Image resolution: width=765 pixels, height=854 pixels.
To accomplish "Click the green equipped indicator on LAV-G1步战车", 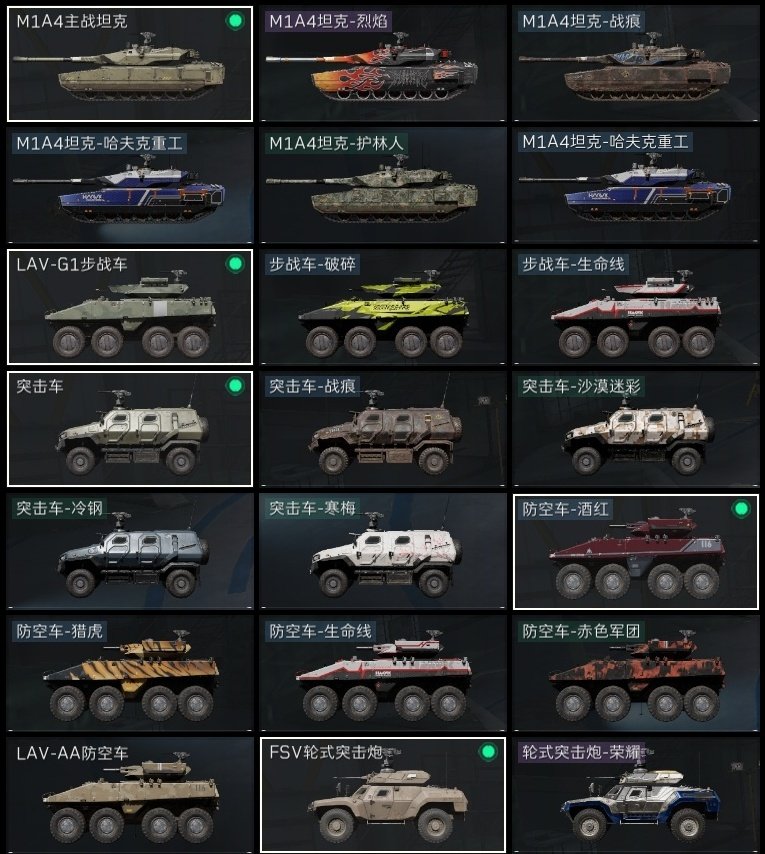I will 235,264.
